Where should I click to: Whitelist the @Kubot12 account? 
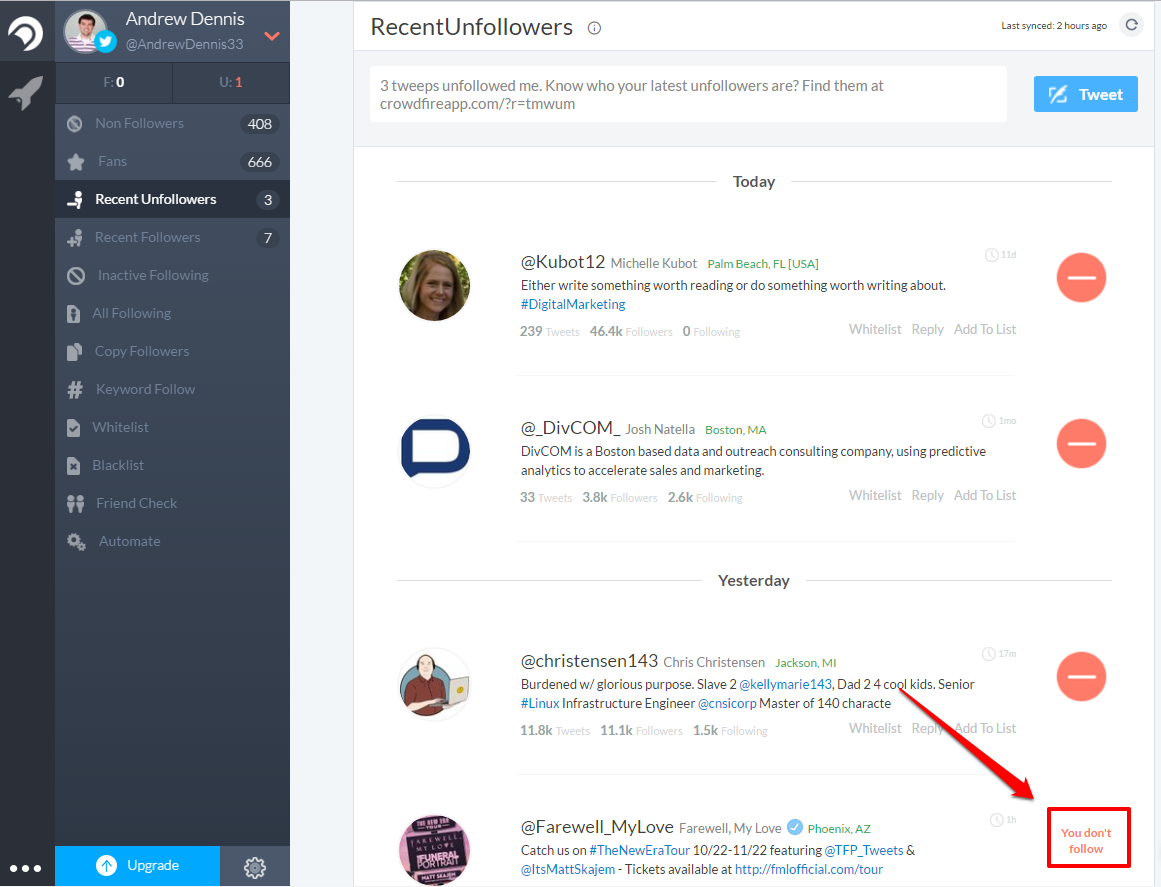(874, 330)
